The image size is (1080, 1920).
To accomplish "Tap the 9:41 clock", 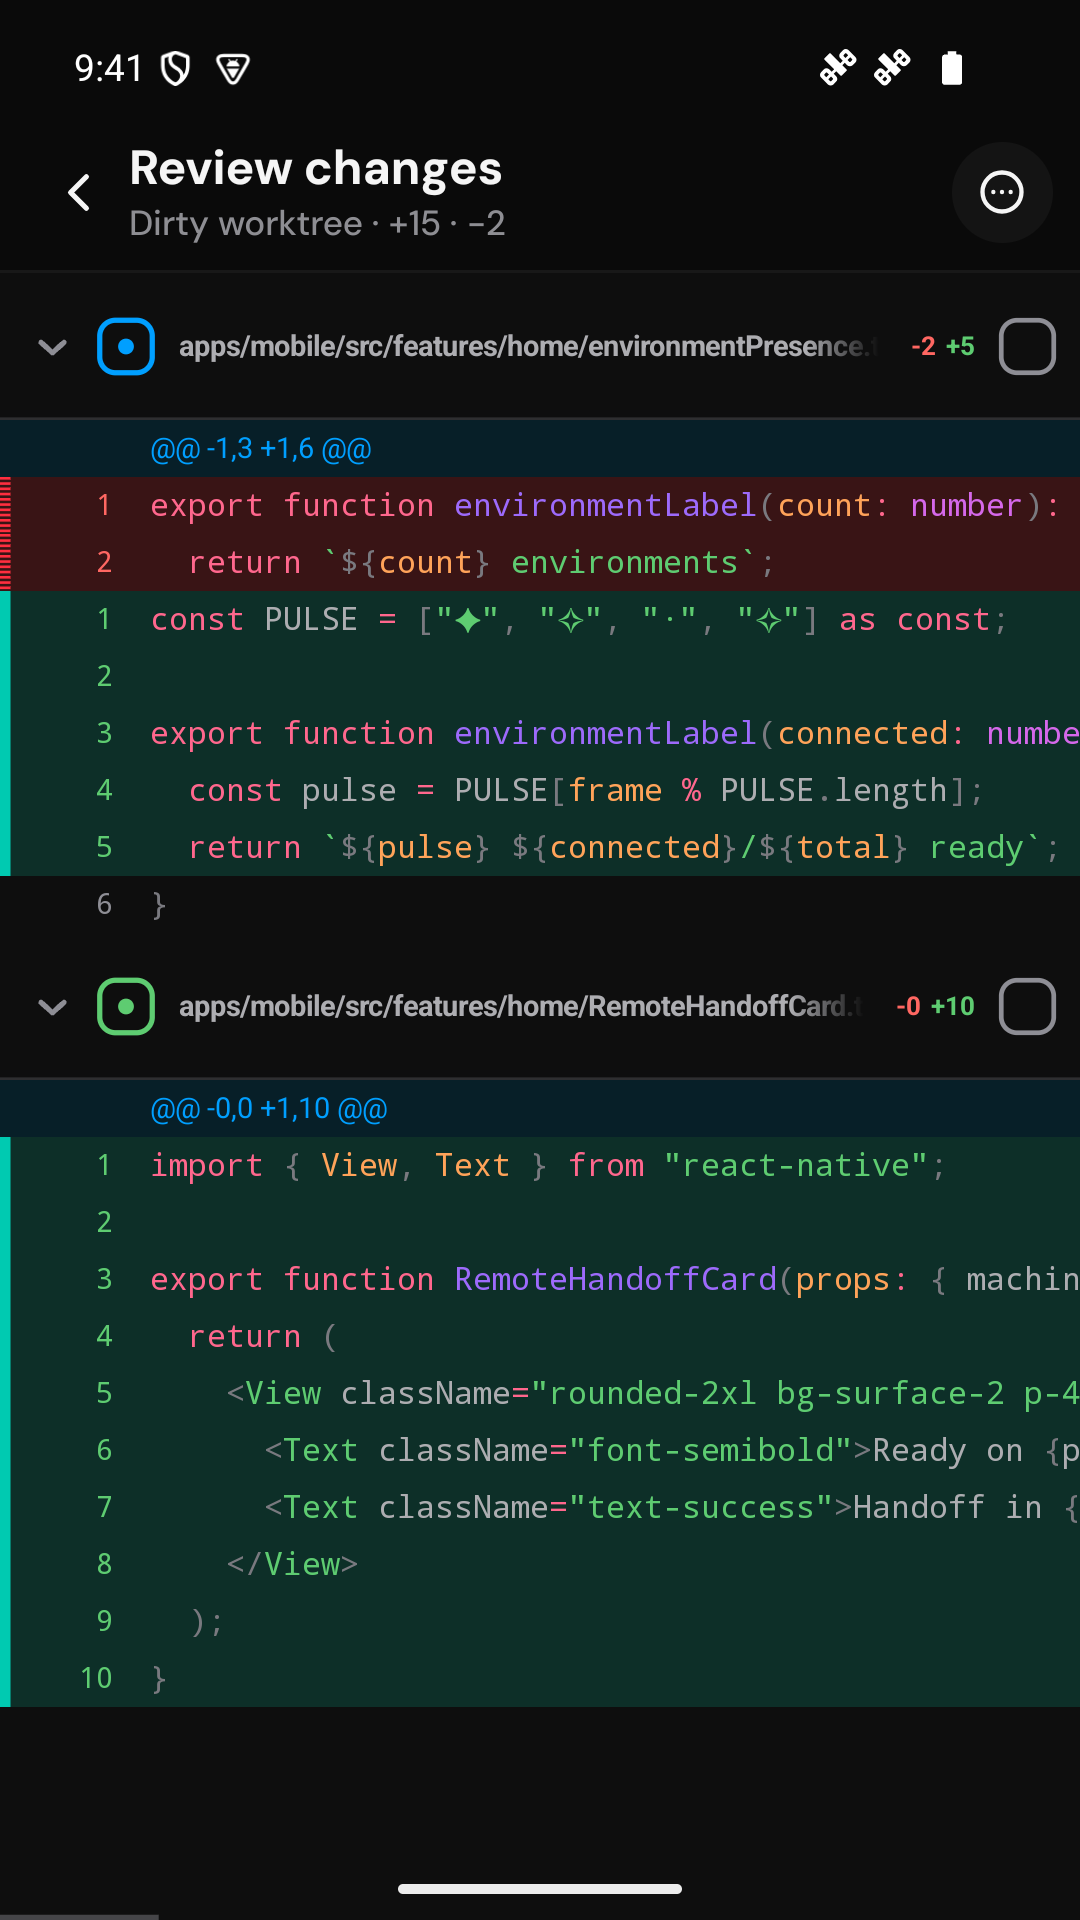I will [x=109, y=68].
